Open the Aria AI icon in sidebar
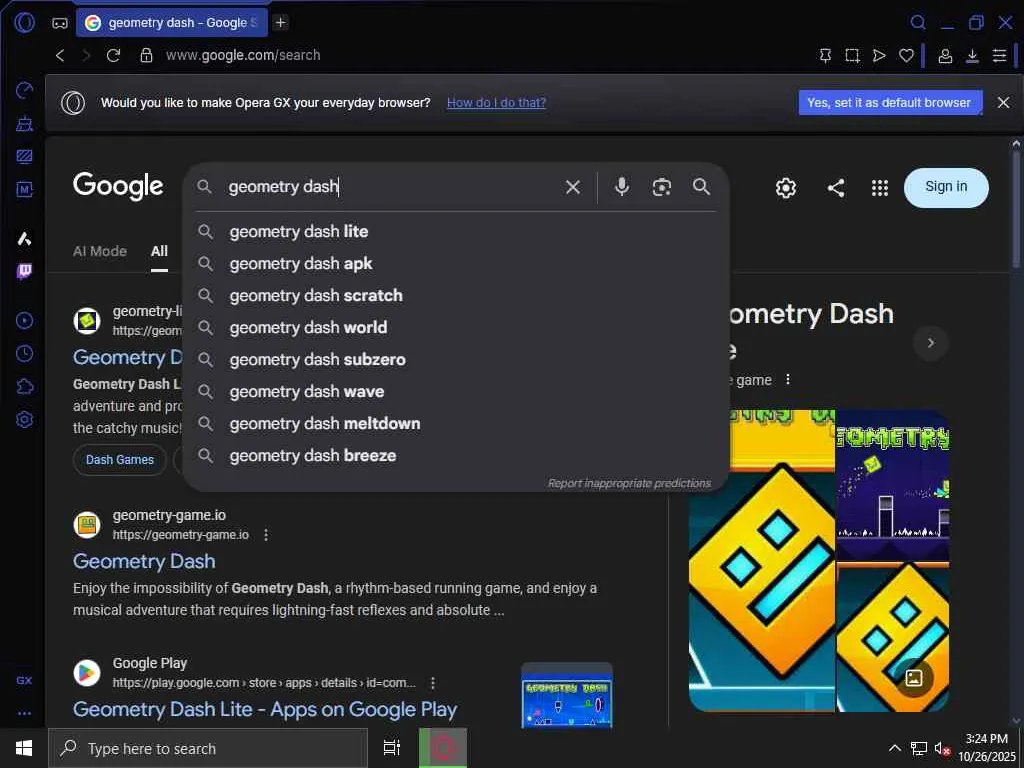 (x=25, y=239)
